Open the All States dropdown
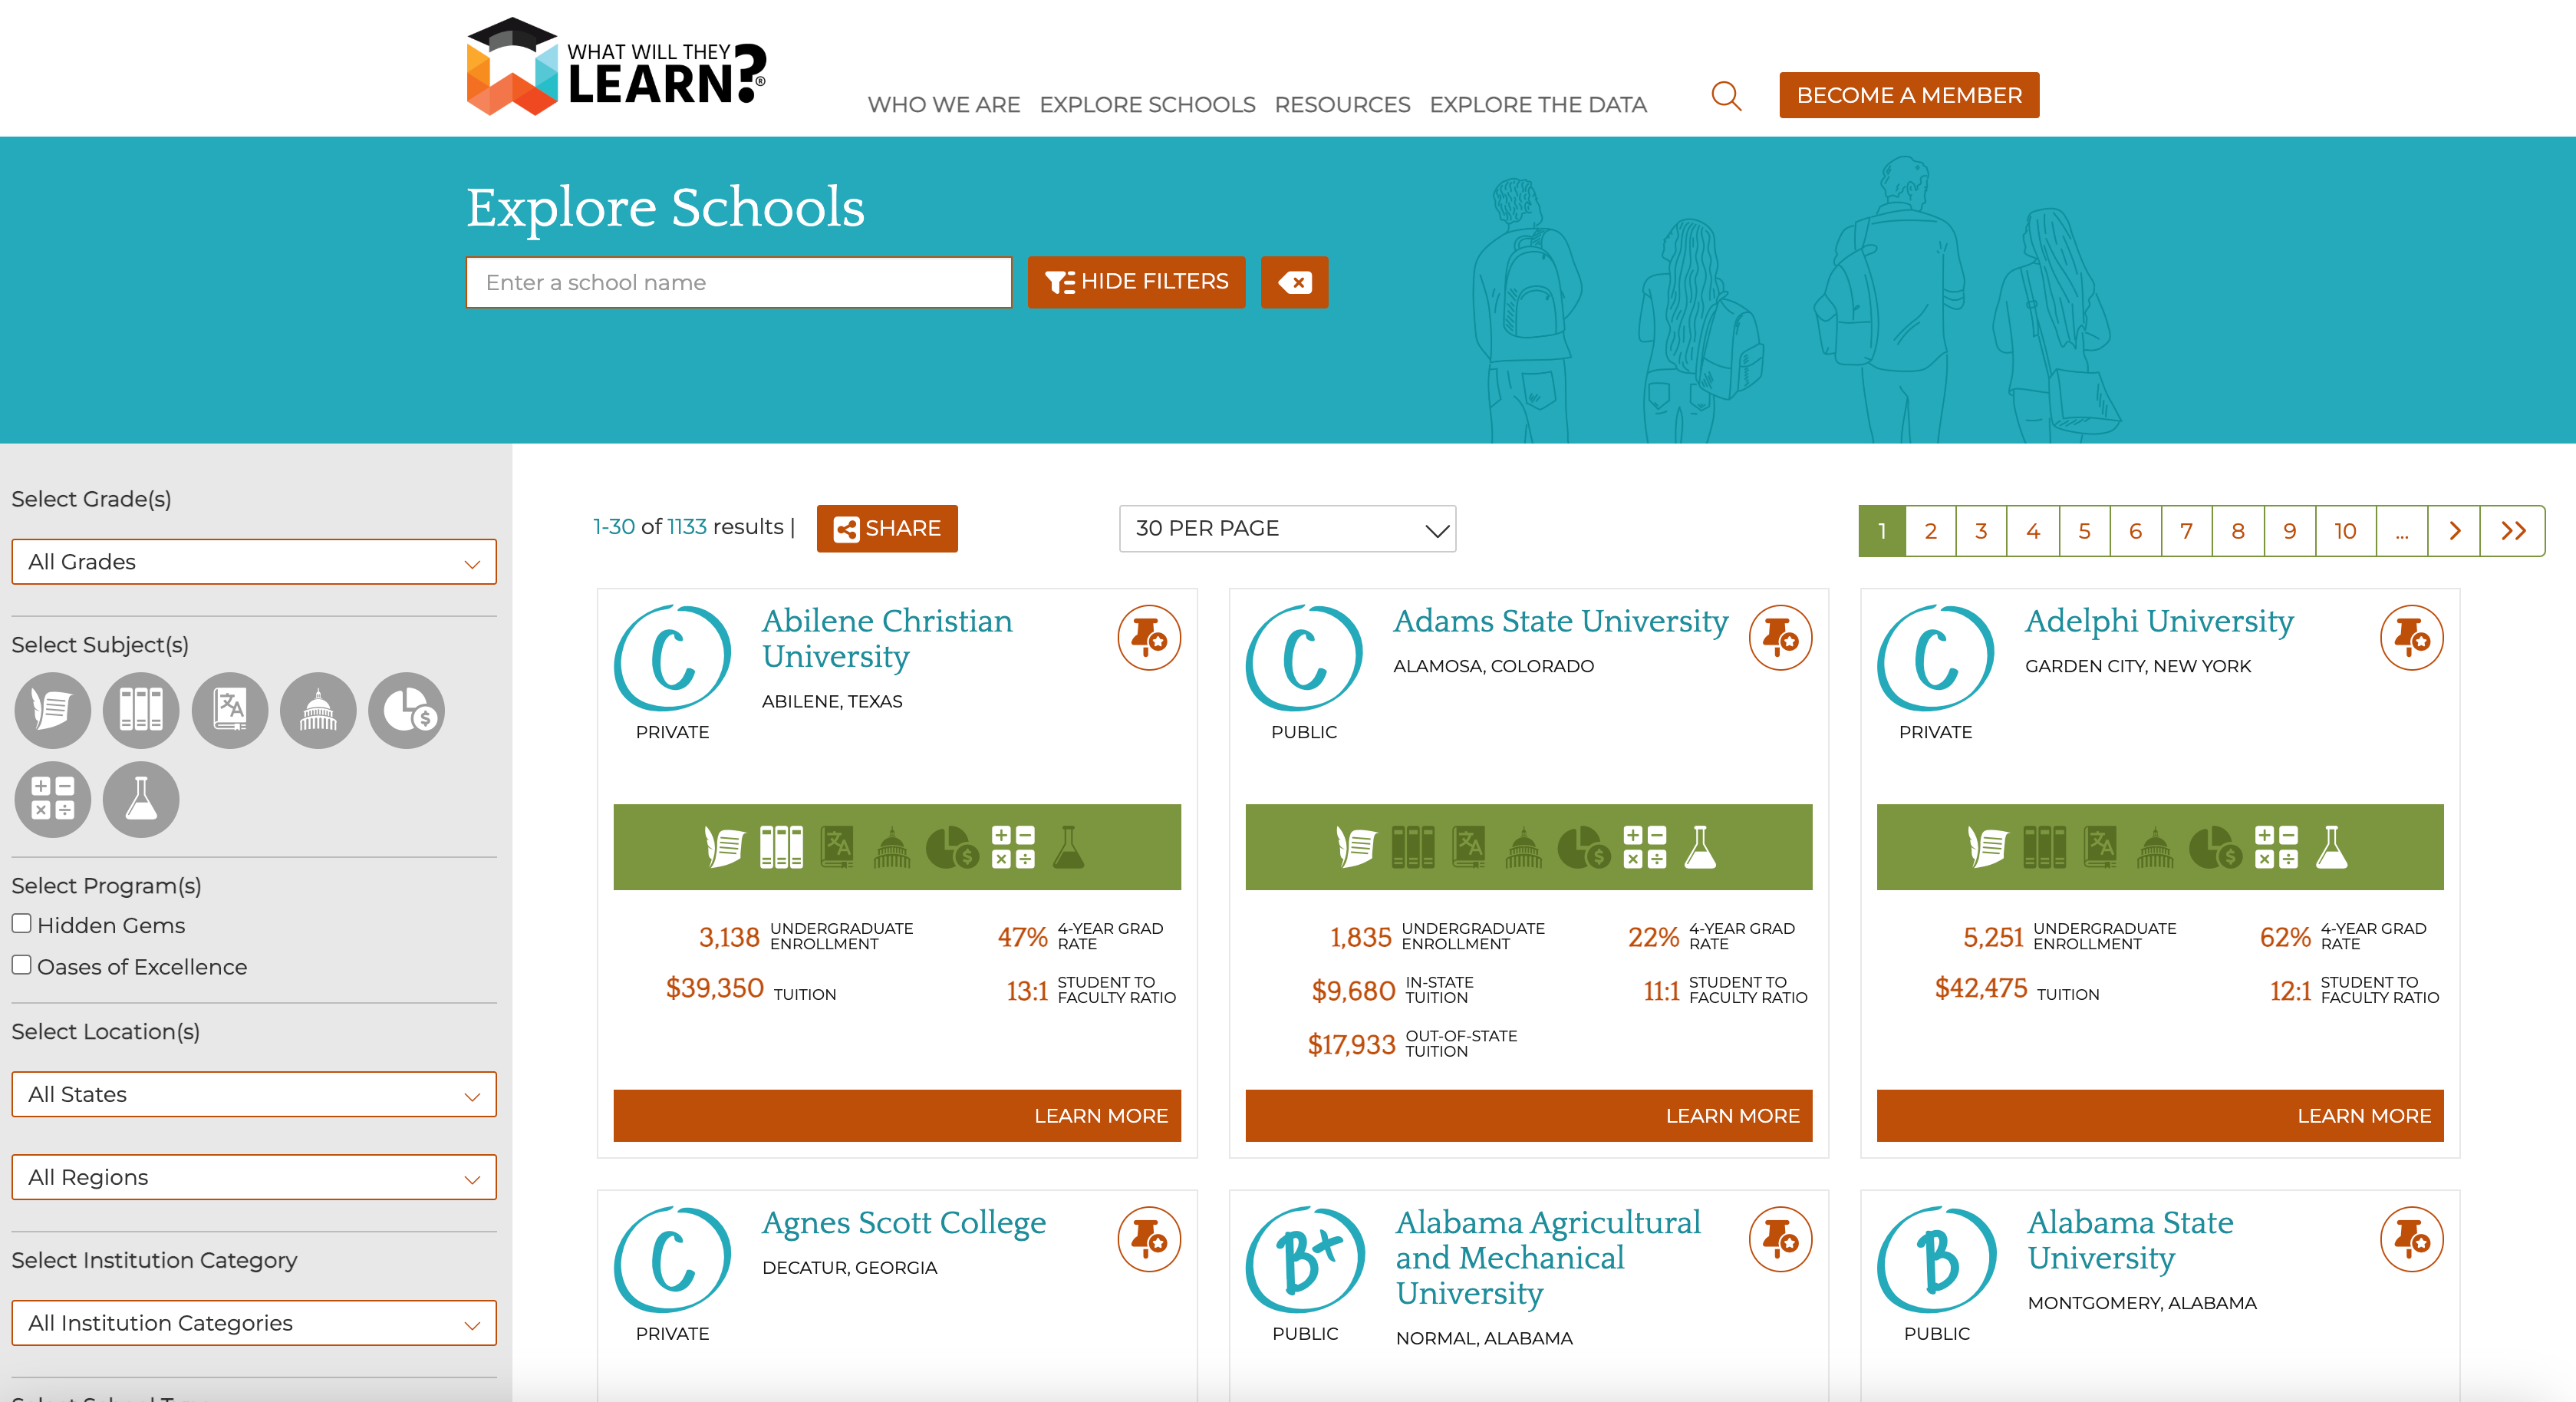The image size is (2576, 1402). (254, 1094)
